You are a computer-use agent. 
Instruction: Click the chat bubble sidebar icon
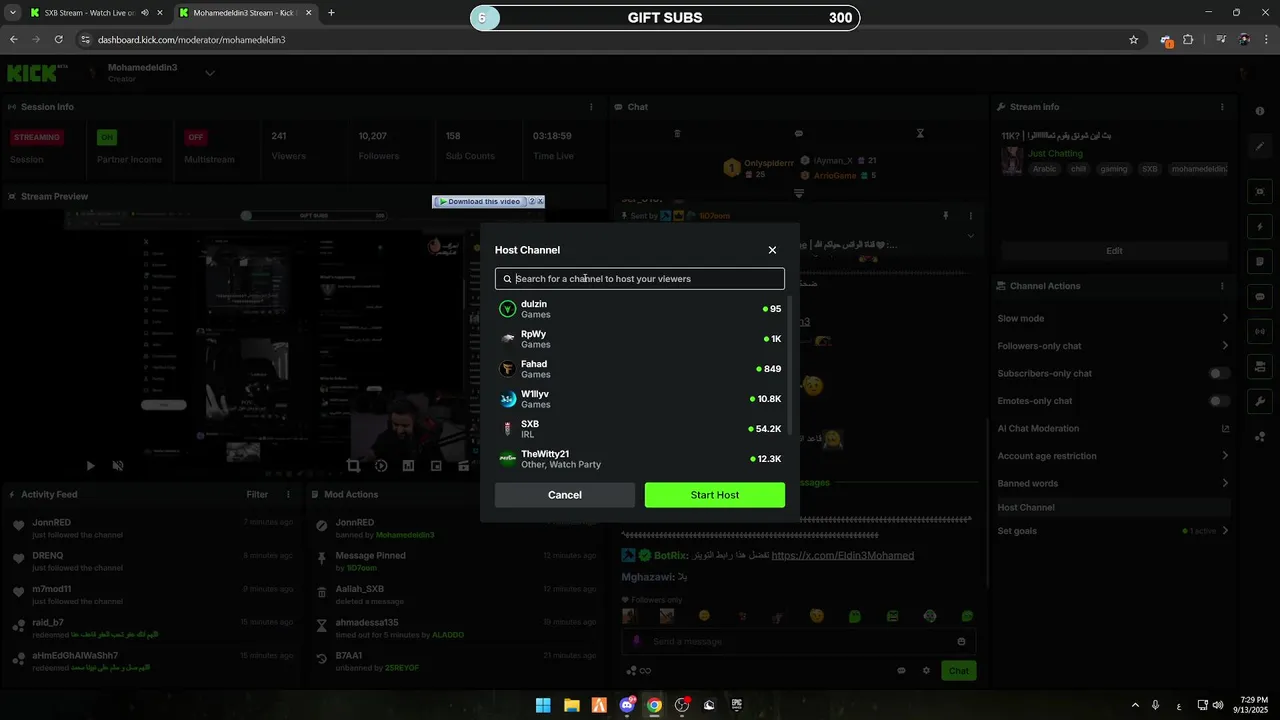click(x=1260, y=297)
